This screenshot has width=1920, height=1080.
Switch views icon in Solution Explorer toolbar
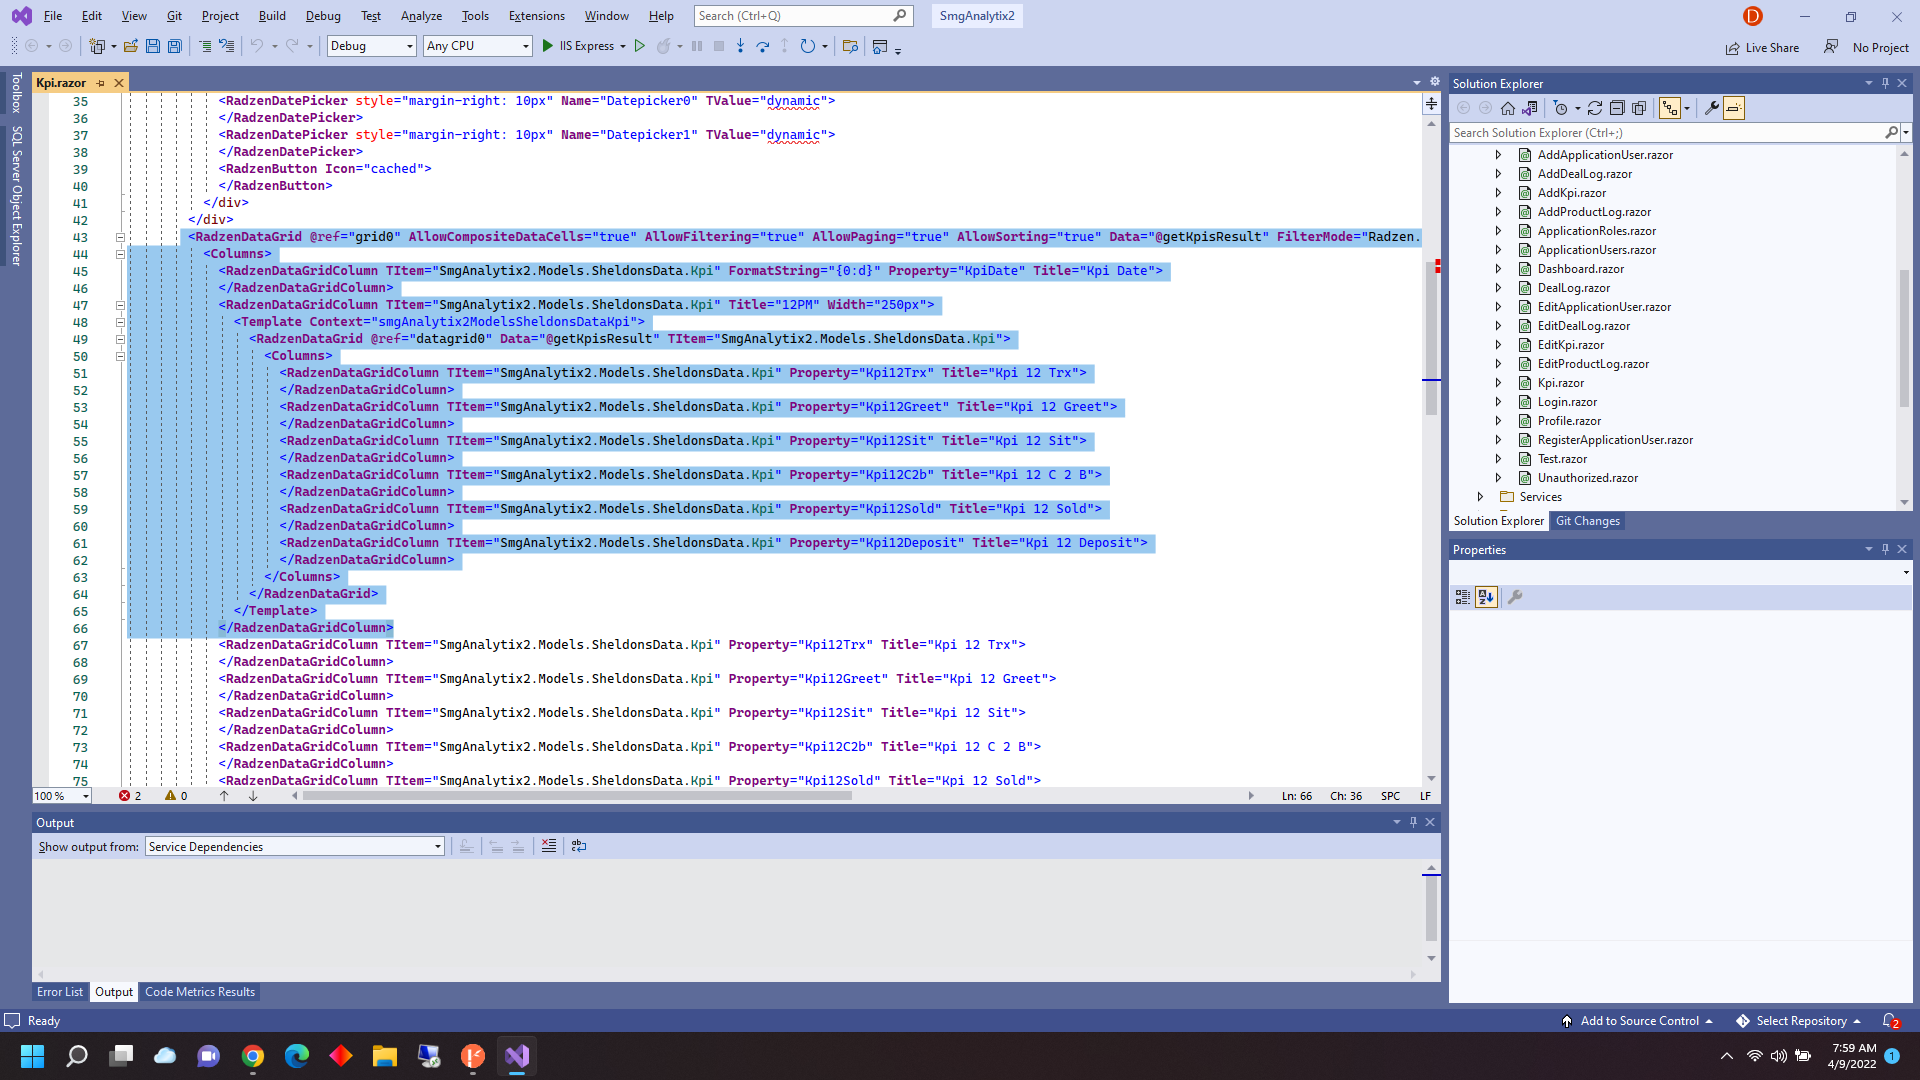[x=1530, y=108]
